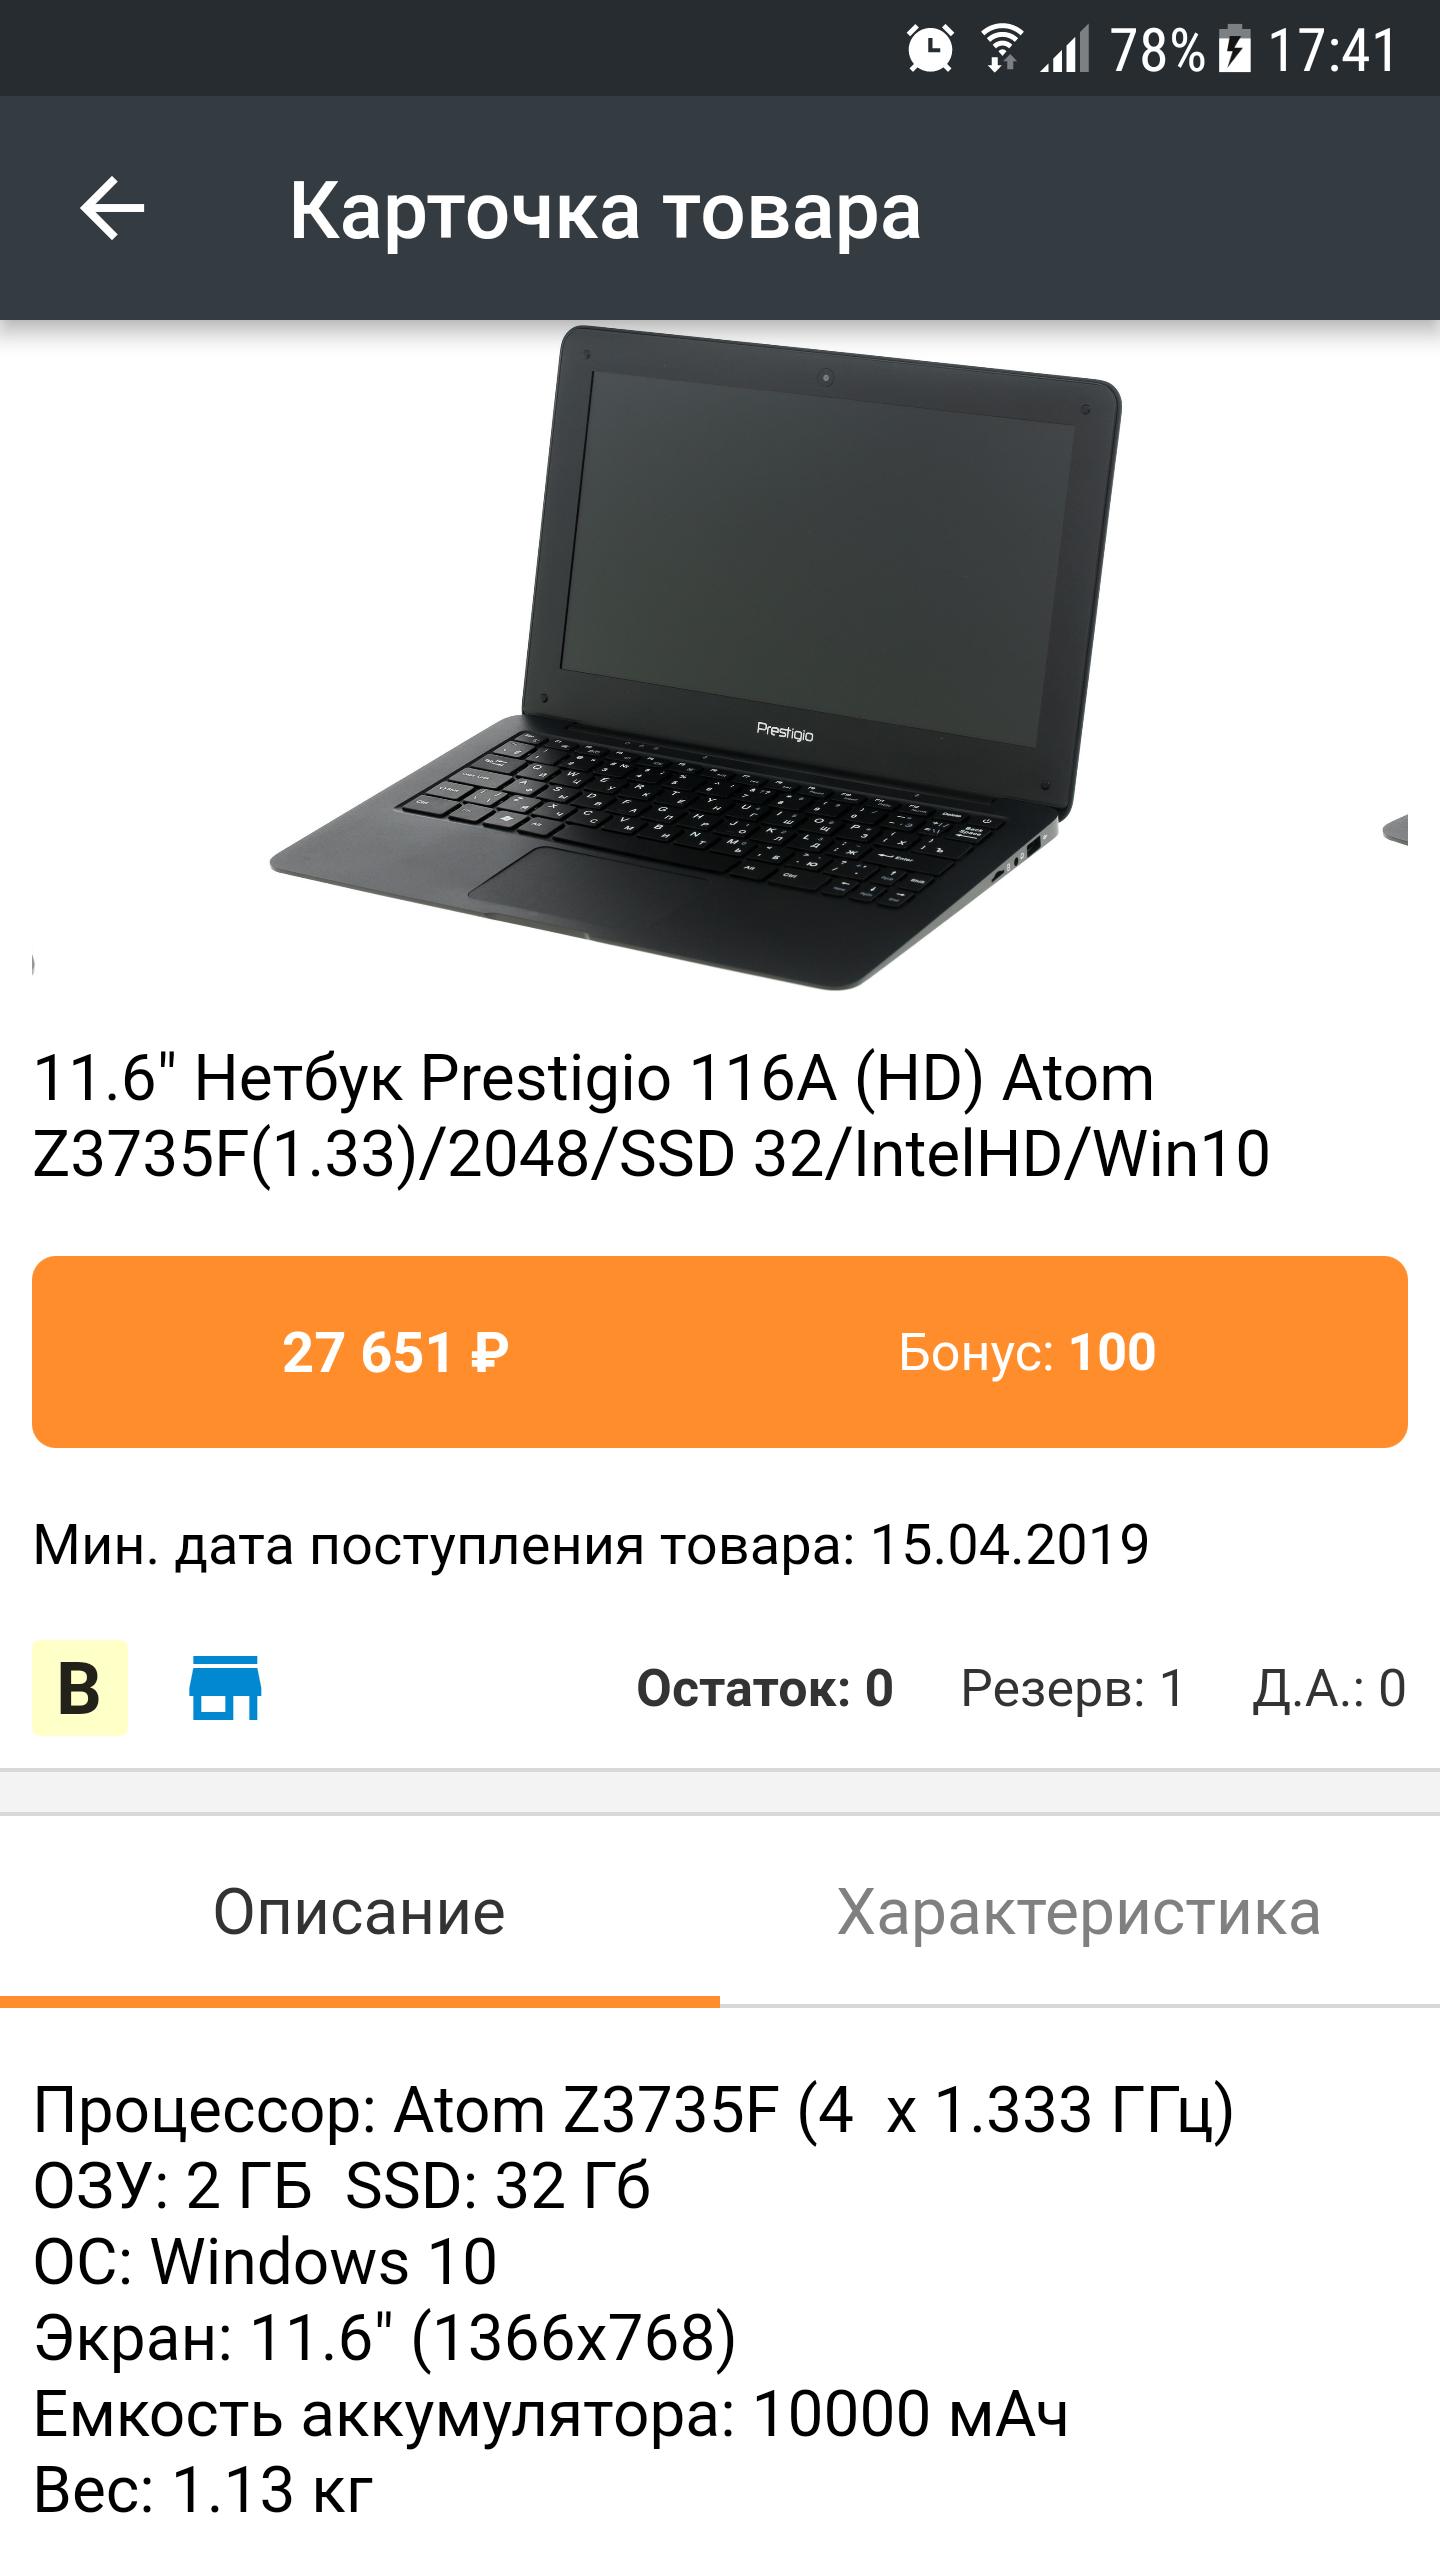Switch to the Характеристика tab

1080,1911
